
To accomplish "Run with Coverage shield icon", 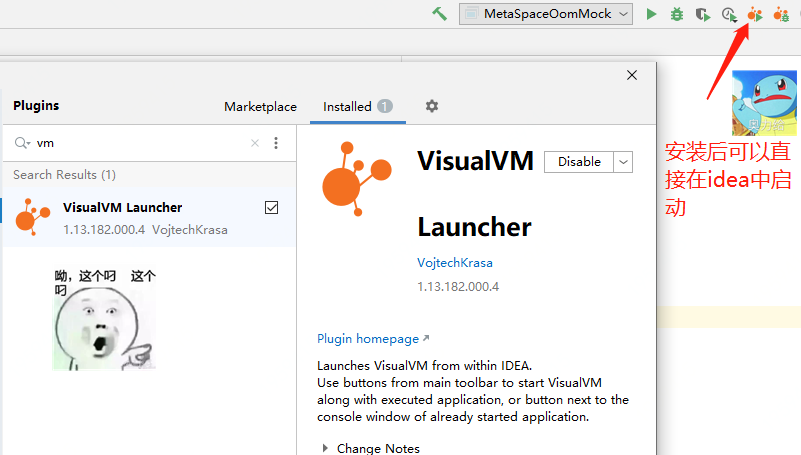I will (x=703, y=14).
